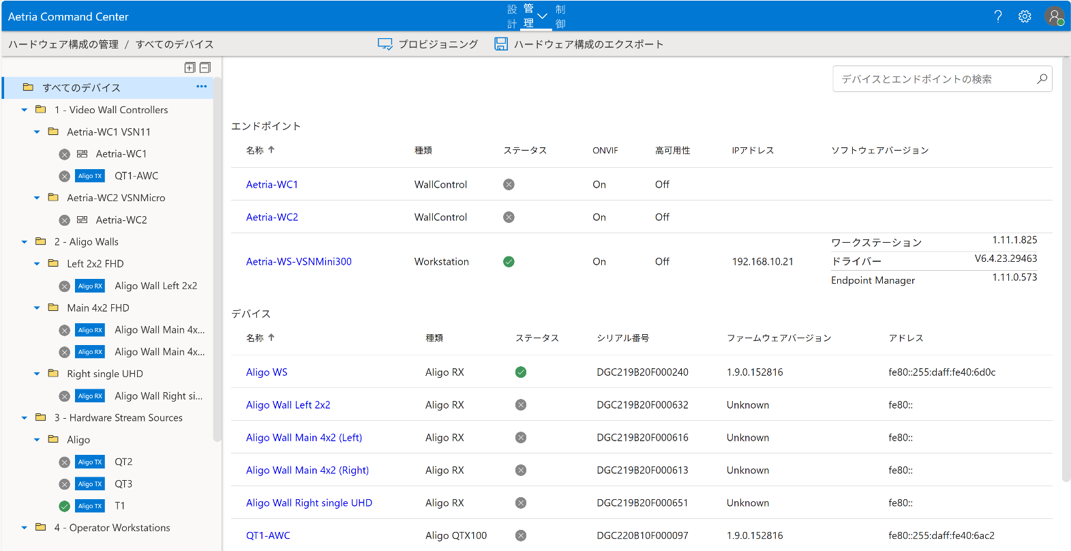
Task: Open the Aetria-WS-VSNMini300 endpoint link
Action: click(298, 262)
